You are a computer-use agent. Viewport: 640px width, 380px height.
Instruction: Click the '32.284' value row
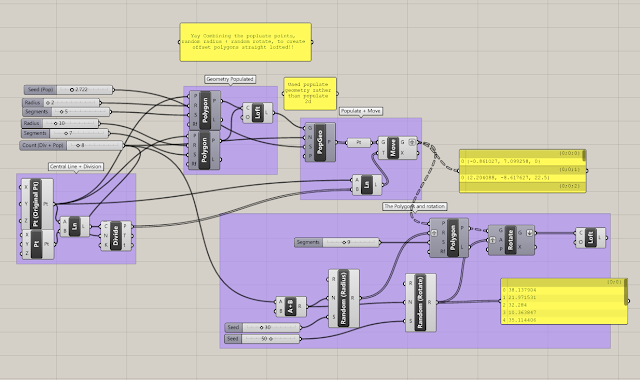[562, 305]
